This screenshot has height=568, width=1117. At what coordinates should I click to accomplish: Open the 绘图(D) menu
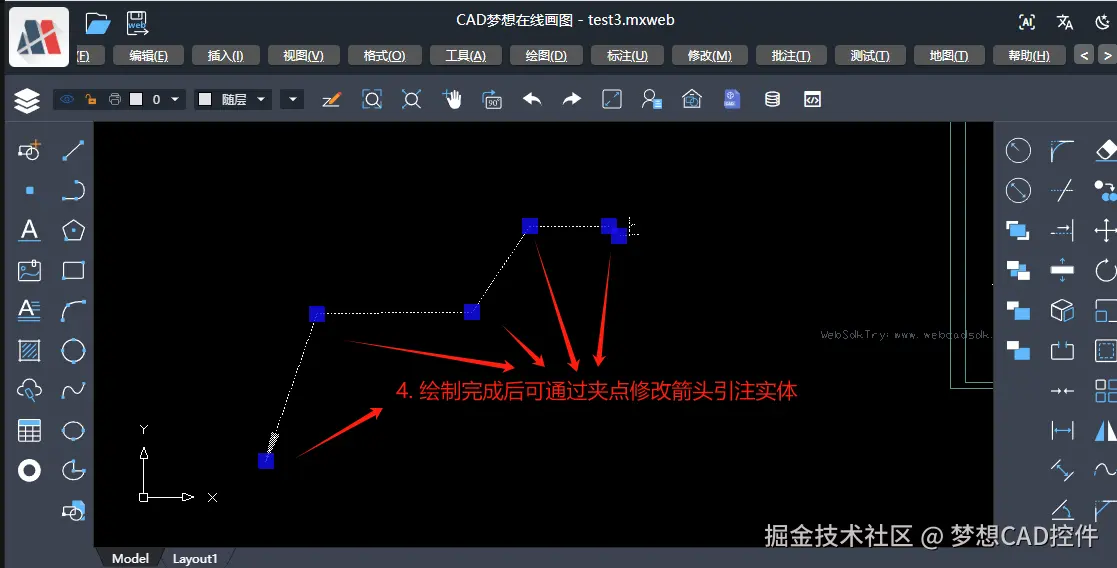546,56
